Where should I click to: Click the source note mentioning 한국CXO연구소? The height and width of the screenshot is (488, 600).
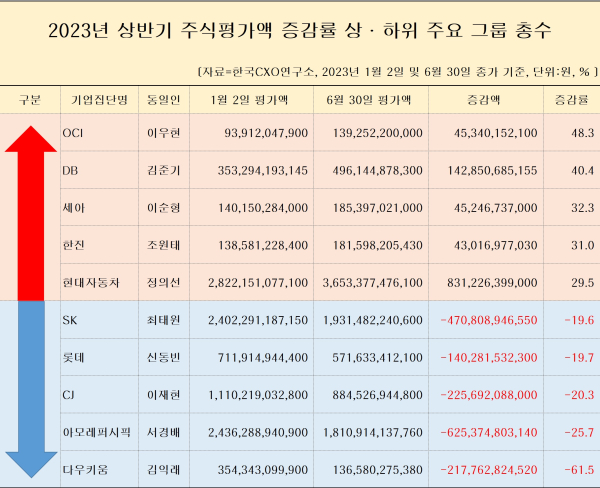(397, 72)
